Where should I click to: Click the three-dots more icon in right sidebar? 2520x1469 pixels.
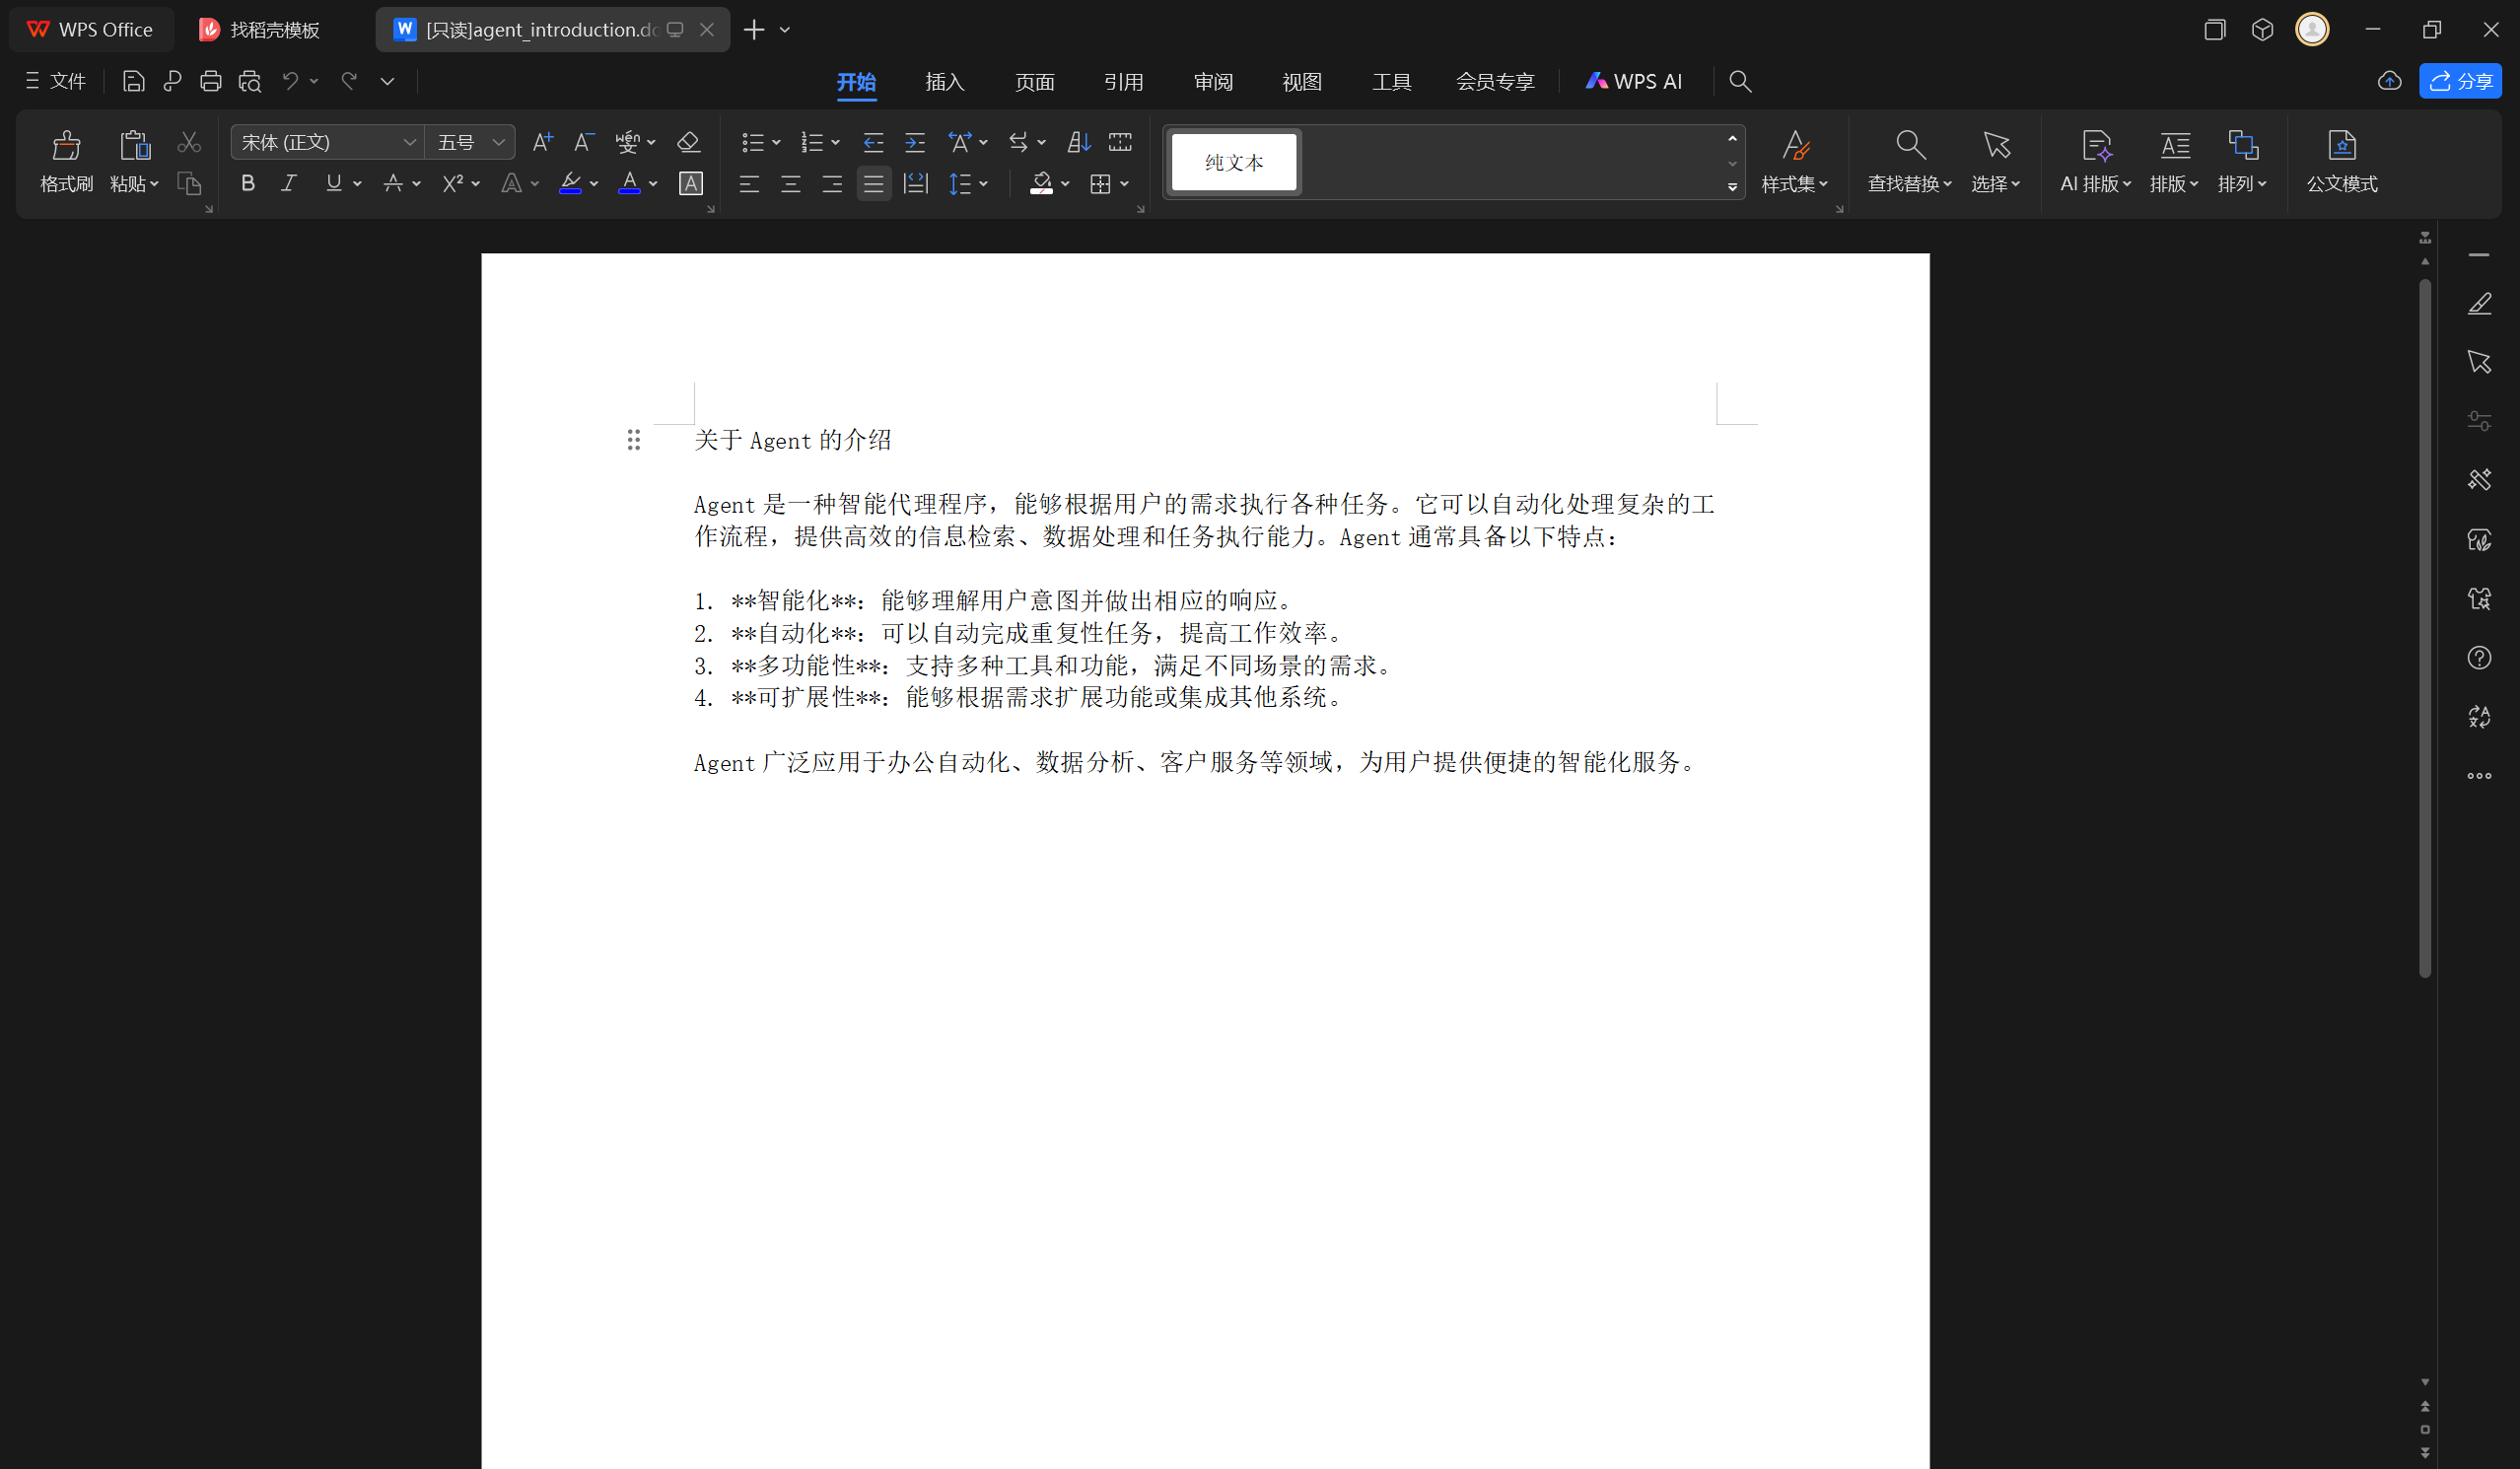(2479, 776)
